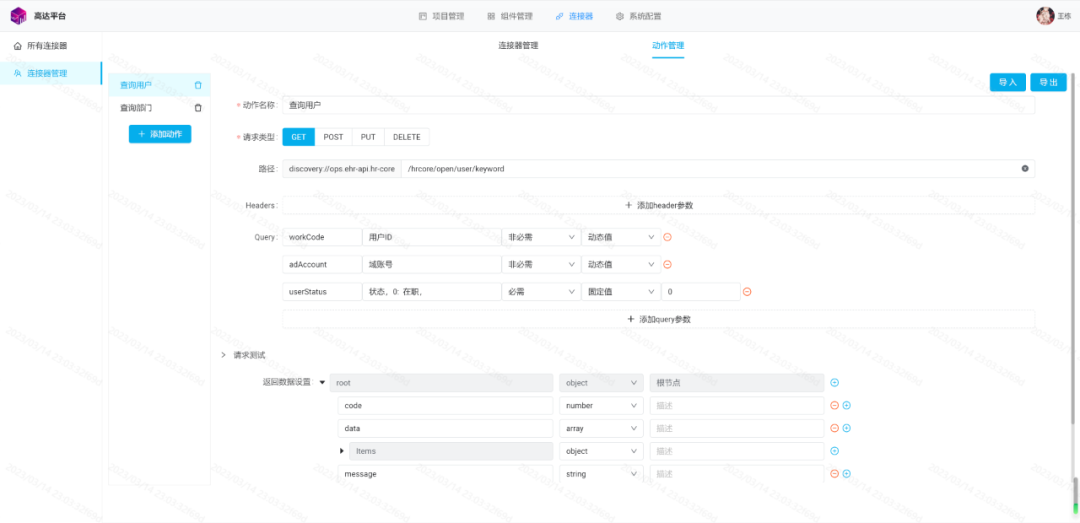This screenshot has width=1080, height=523.
Task: Click the discovery://ops.ehr-api.hr-core prefix
Action: [342, 168]
